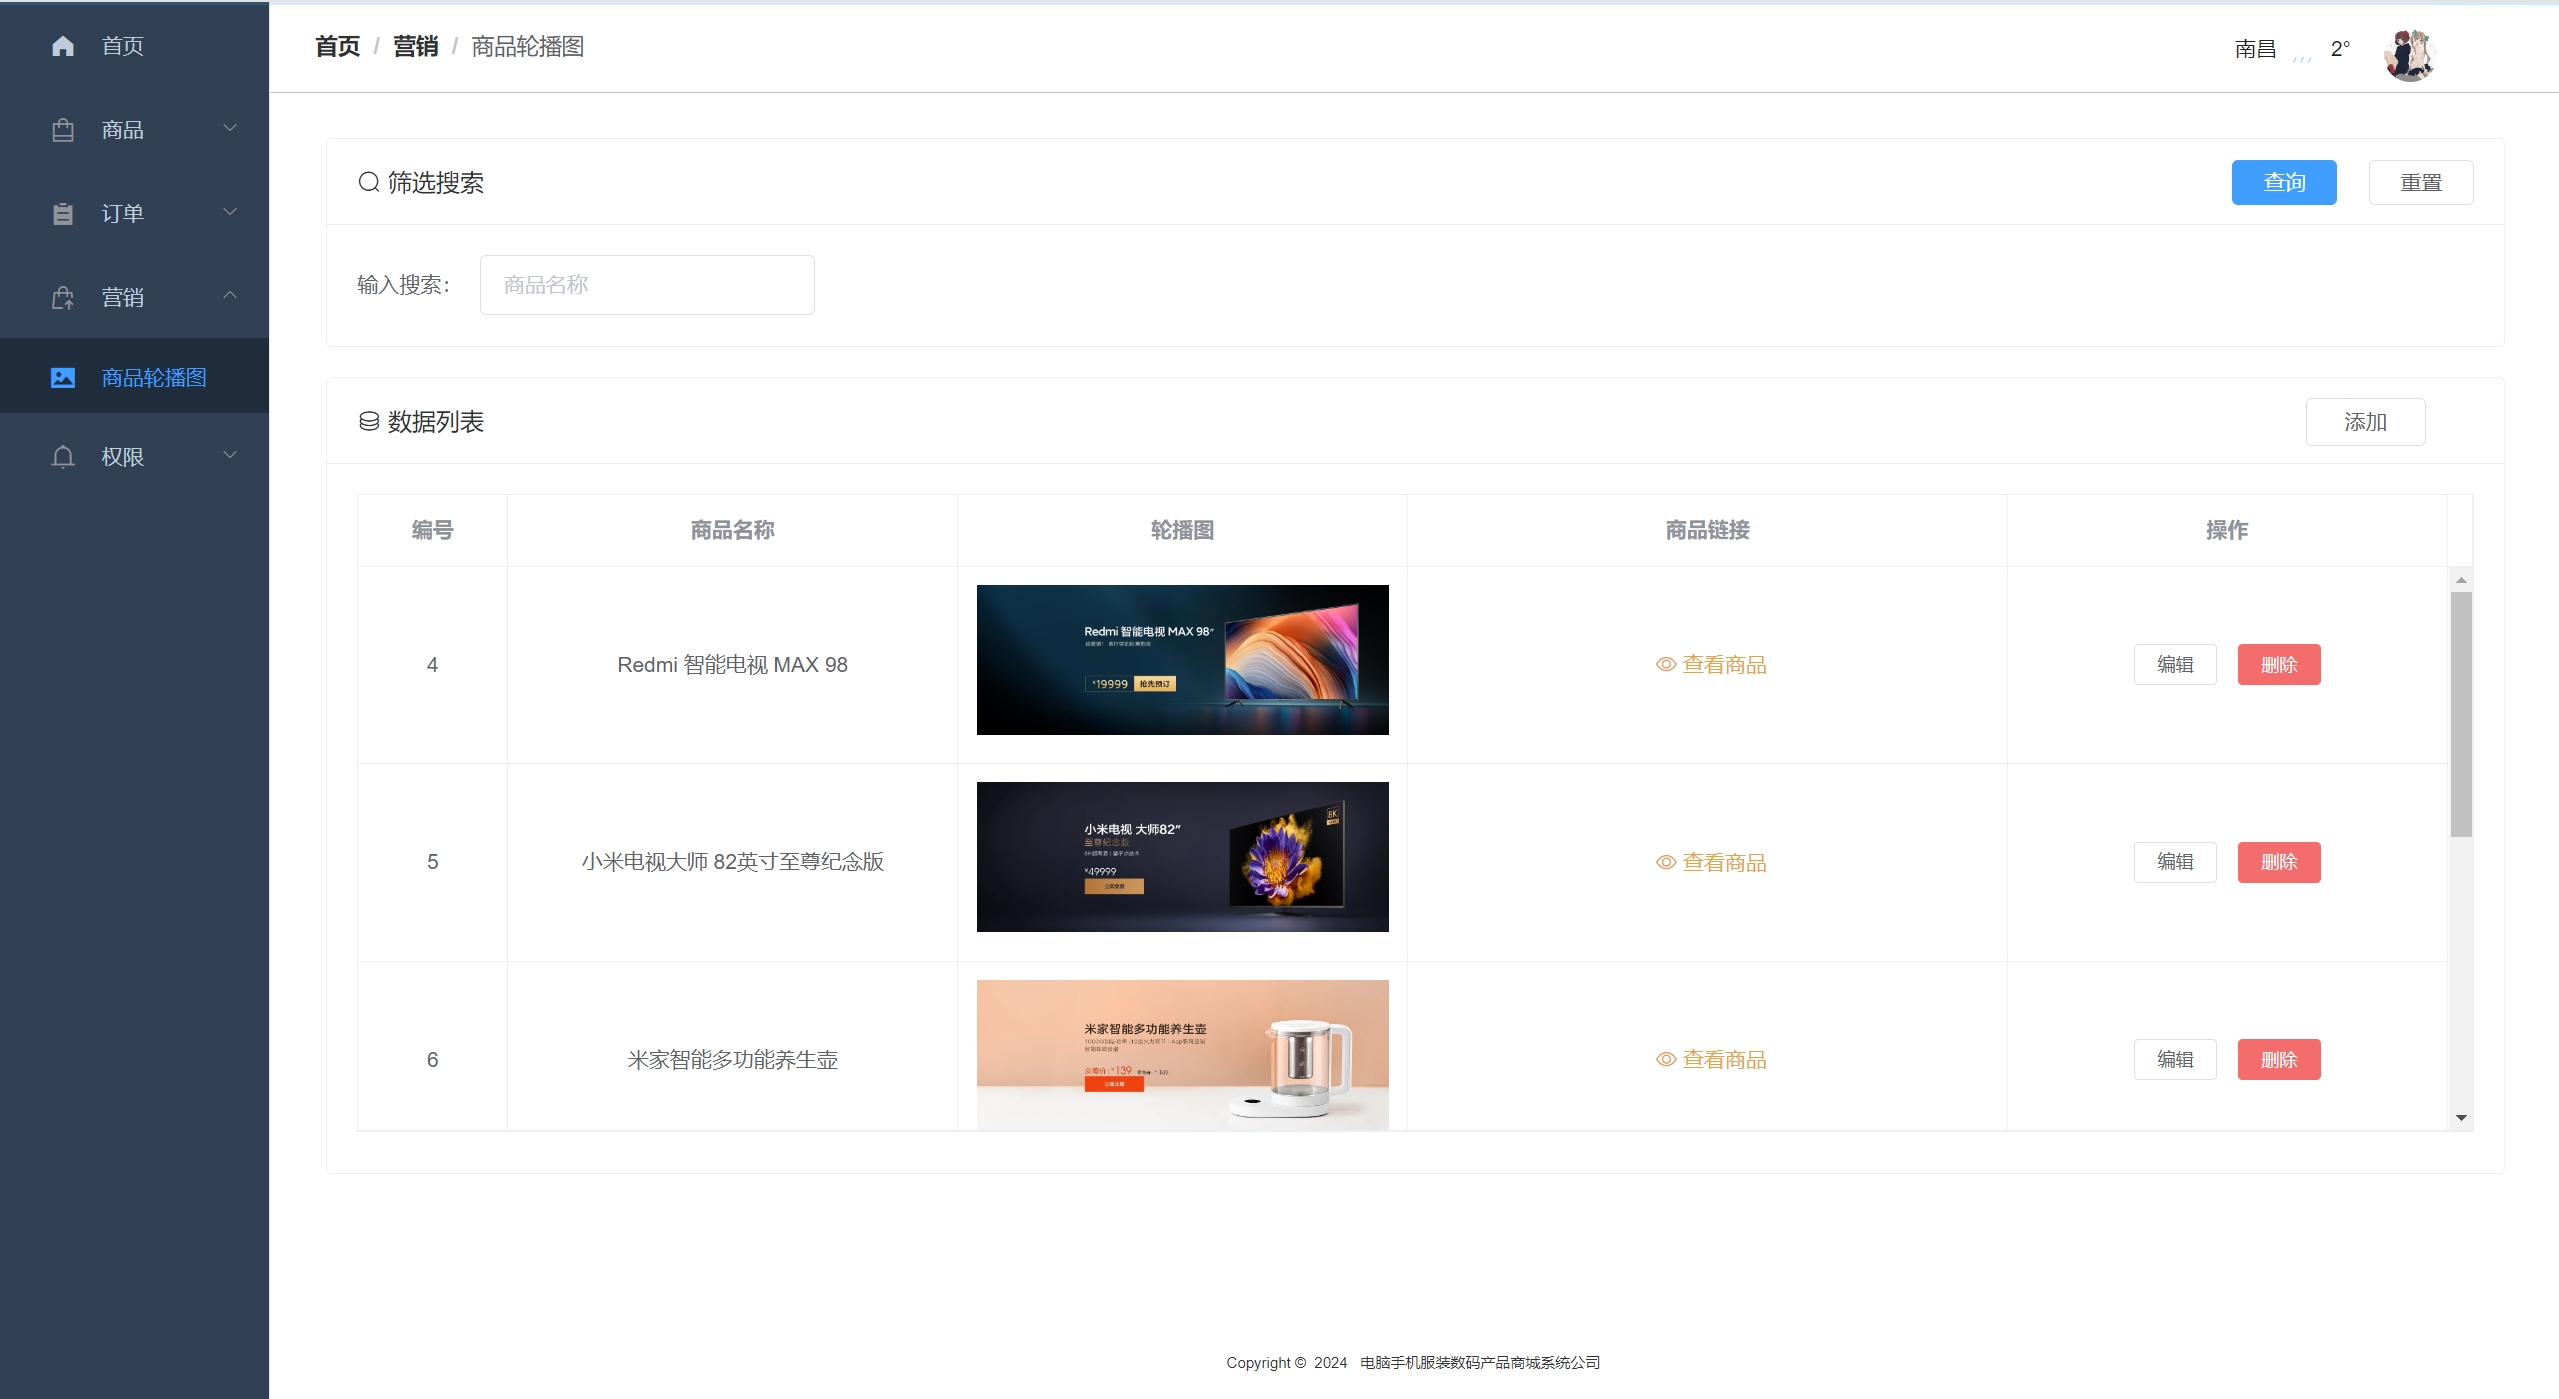Delete the row numbered 5
Viewport: 2559px width, 1399px height.
click(2278, 862)
